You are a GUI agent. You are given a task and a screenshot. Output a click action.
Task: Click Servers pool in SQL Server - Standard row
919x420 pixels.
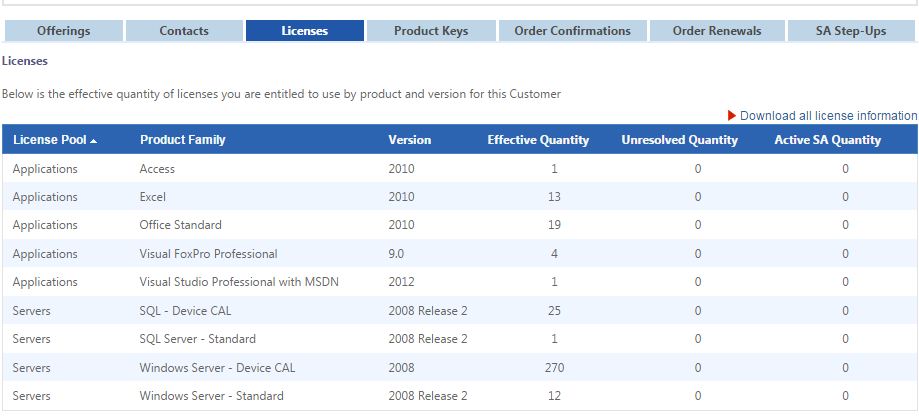31,339
